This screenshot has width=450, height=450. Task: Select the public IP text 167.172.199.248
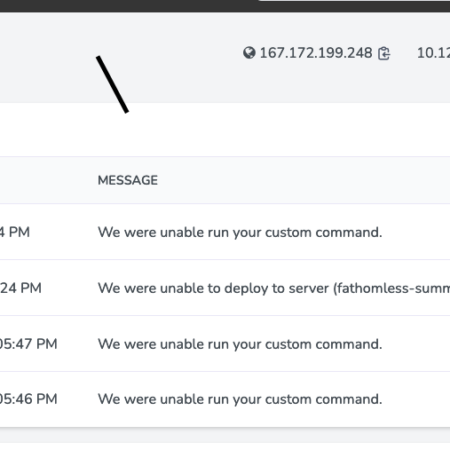(x=316, y=53)
